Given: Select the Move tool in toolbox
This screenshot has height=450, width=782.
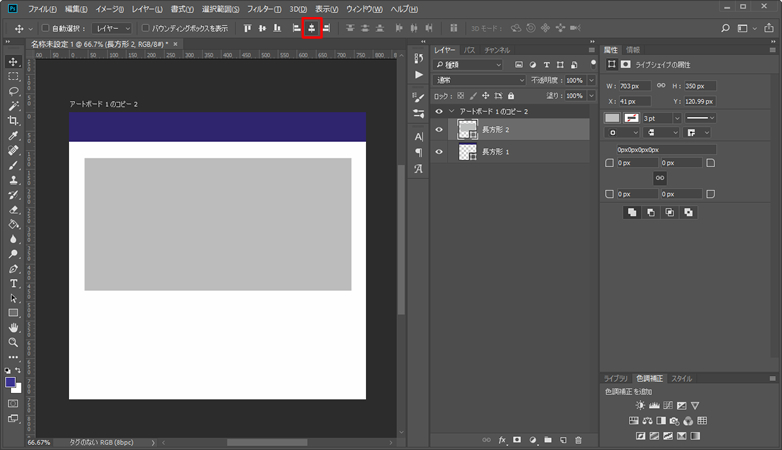Looking at the screenshot, I should (x=13, y=62).
